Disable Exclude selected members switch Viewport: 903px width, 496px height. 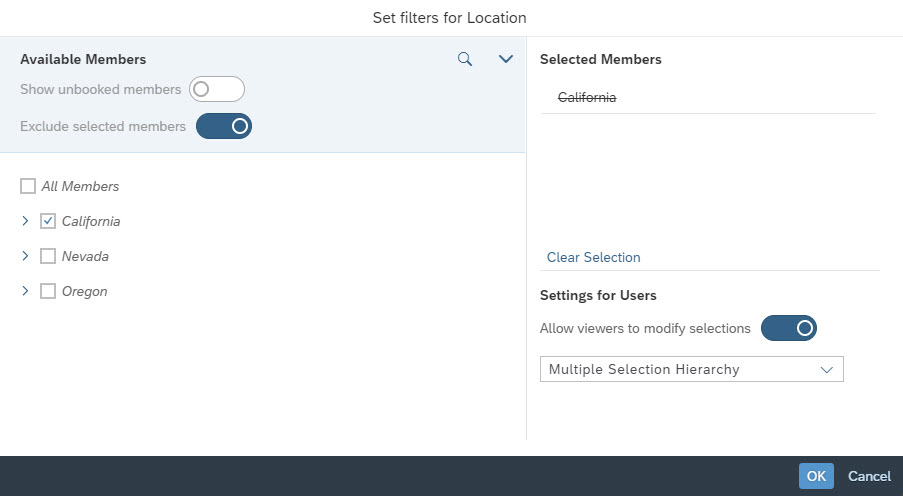pos(224,126)
